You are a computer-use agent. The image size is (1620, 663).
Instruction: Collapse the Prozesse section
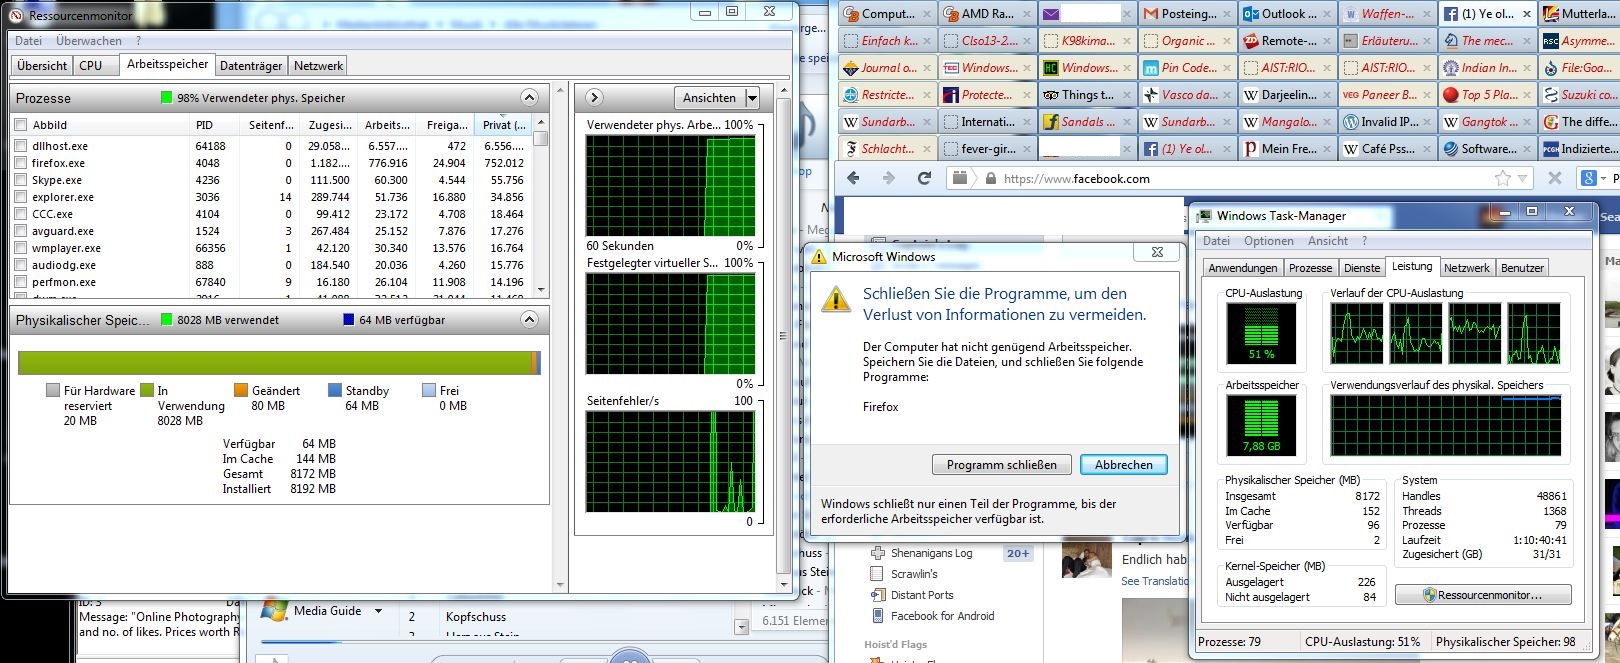(x=529, y=98)
